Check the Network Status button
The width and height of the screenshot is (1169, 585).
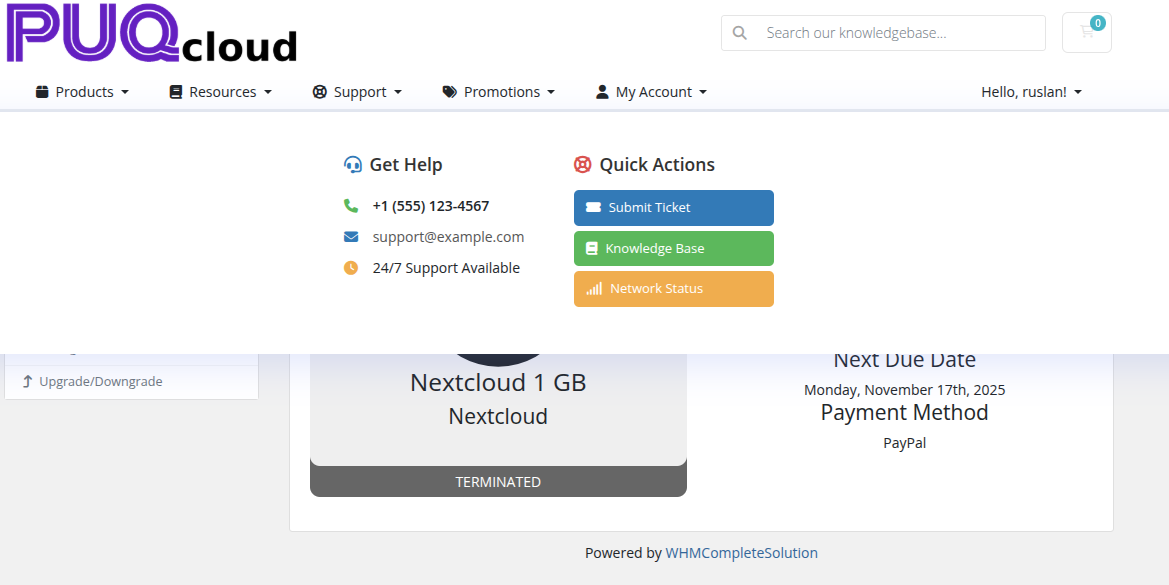[x=673, y=289]
